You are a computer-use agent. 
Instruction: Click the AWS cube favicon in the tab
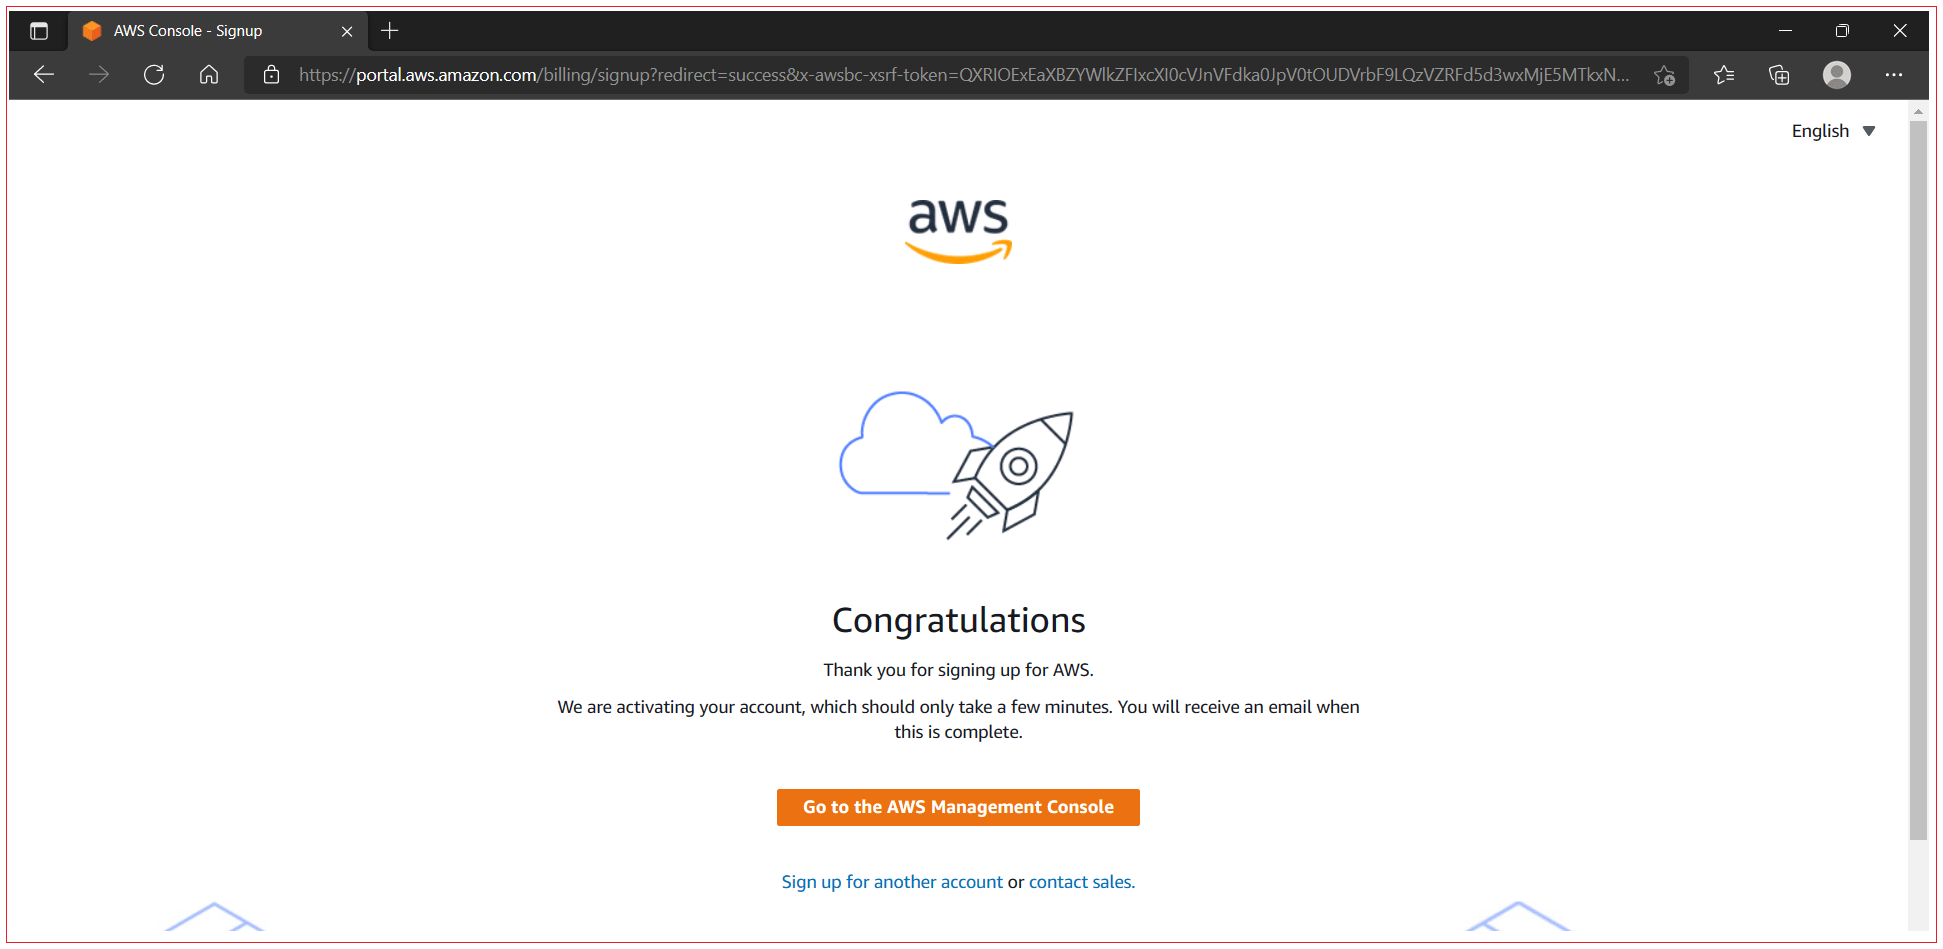click(x=91, y=30)
